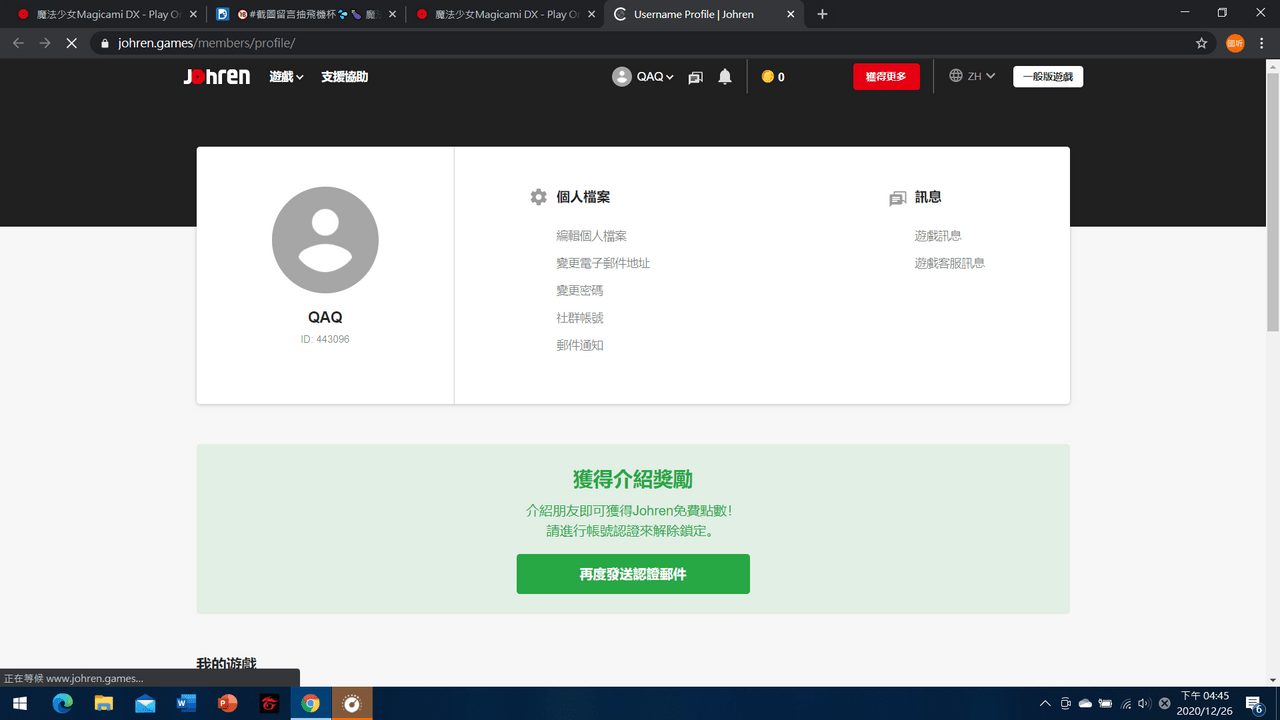Switch to the first Magicami DX tab
This screenshot has height=720, width=1280.
[106, 14]
